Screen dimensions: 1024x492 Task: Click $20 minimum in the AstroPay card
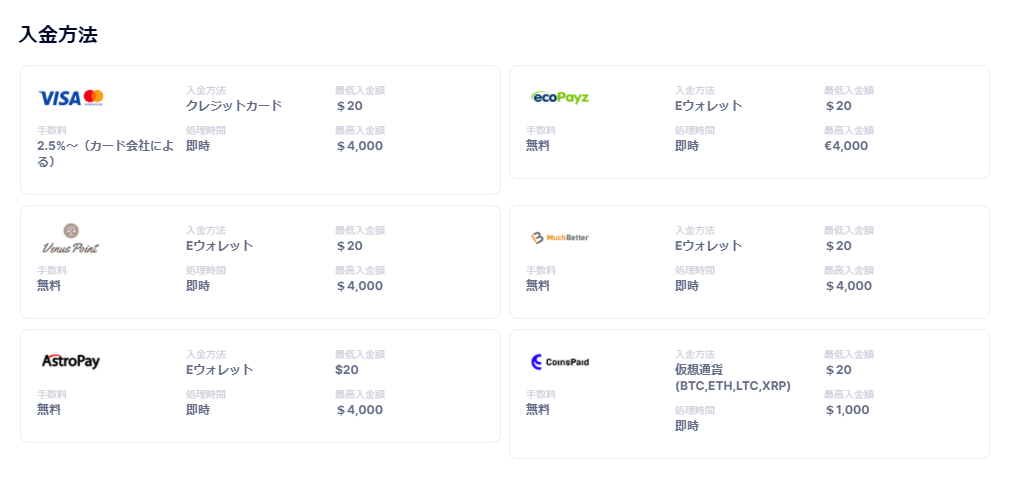click(347, 370)
